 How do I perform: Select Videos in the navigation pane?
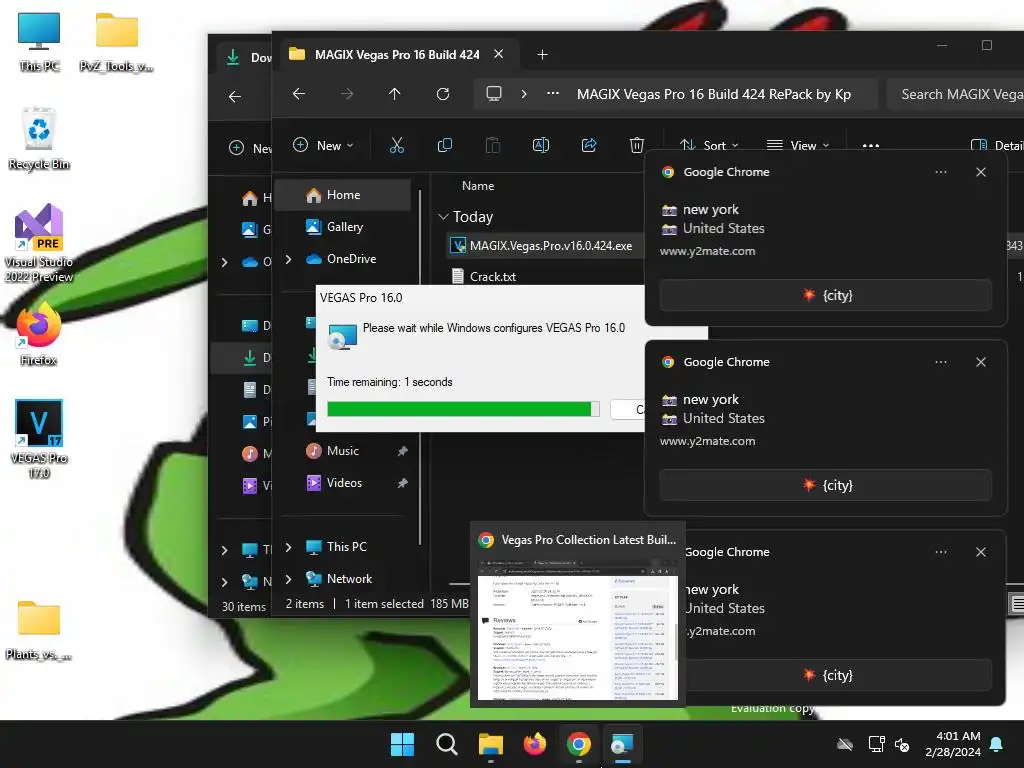coord(343,483)
